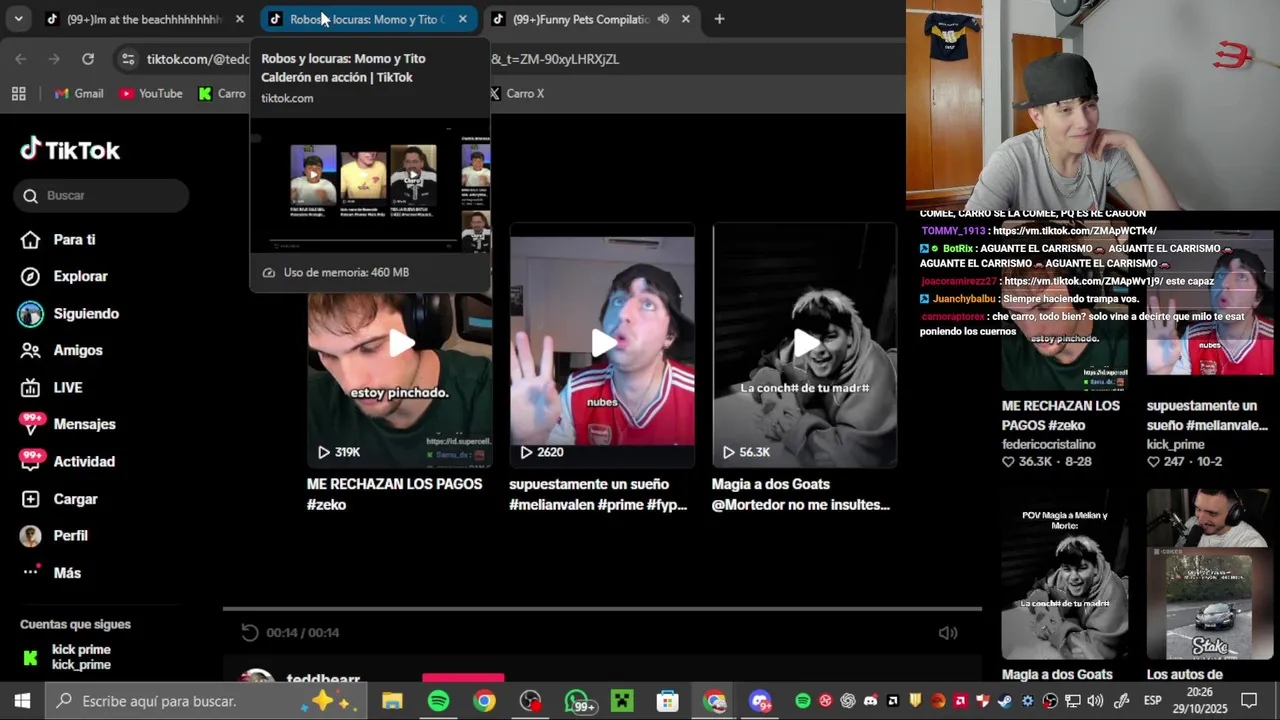Go forward in browser history
This screenshot has width=1280, height=720.
tap(54, 59)
